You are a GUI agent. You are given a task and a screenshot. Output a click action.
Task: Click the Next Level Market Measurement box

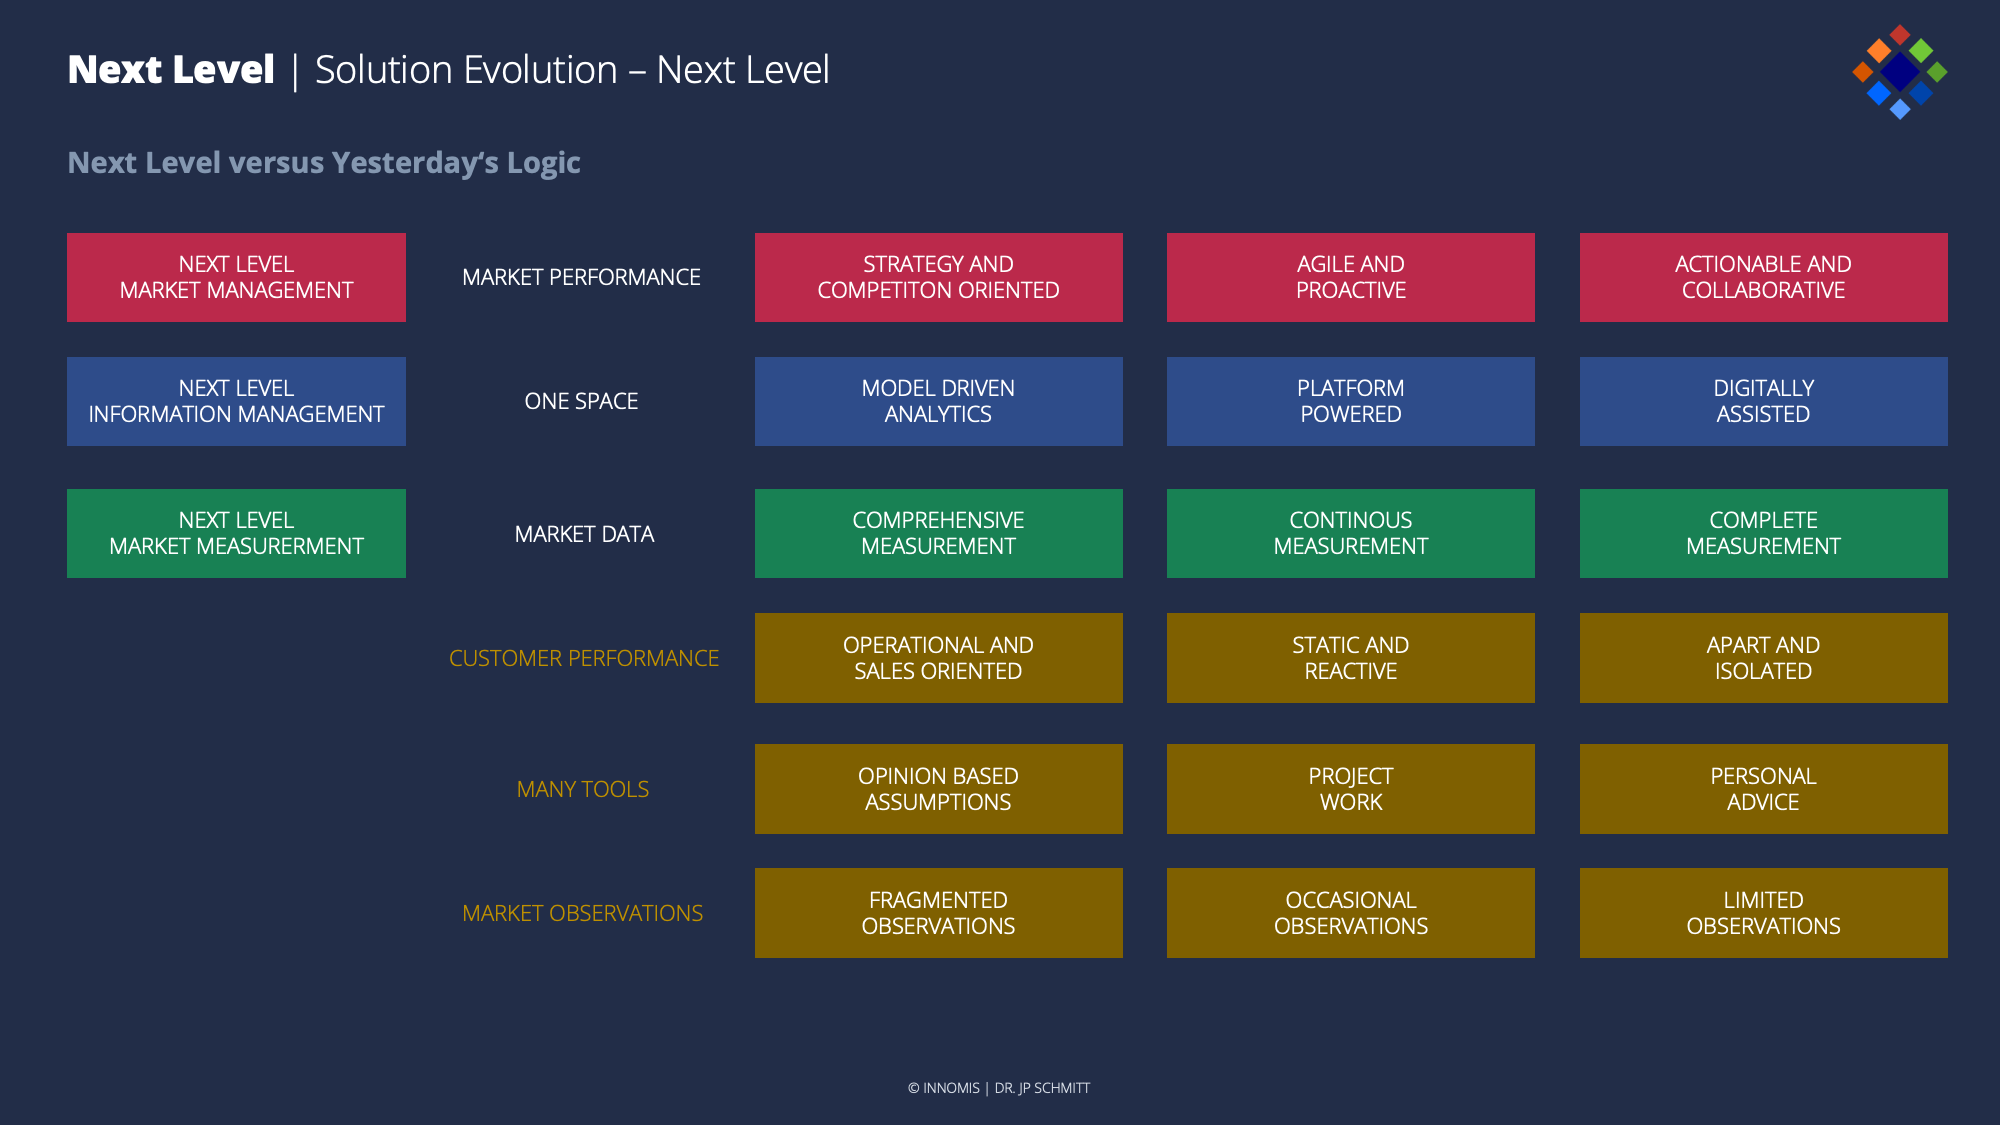(x=236, y=533)
